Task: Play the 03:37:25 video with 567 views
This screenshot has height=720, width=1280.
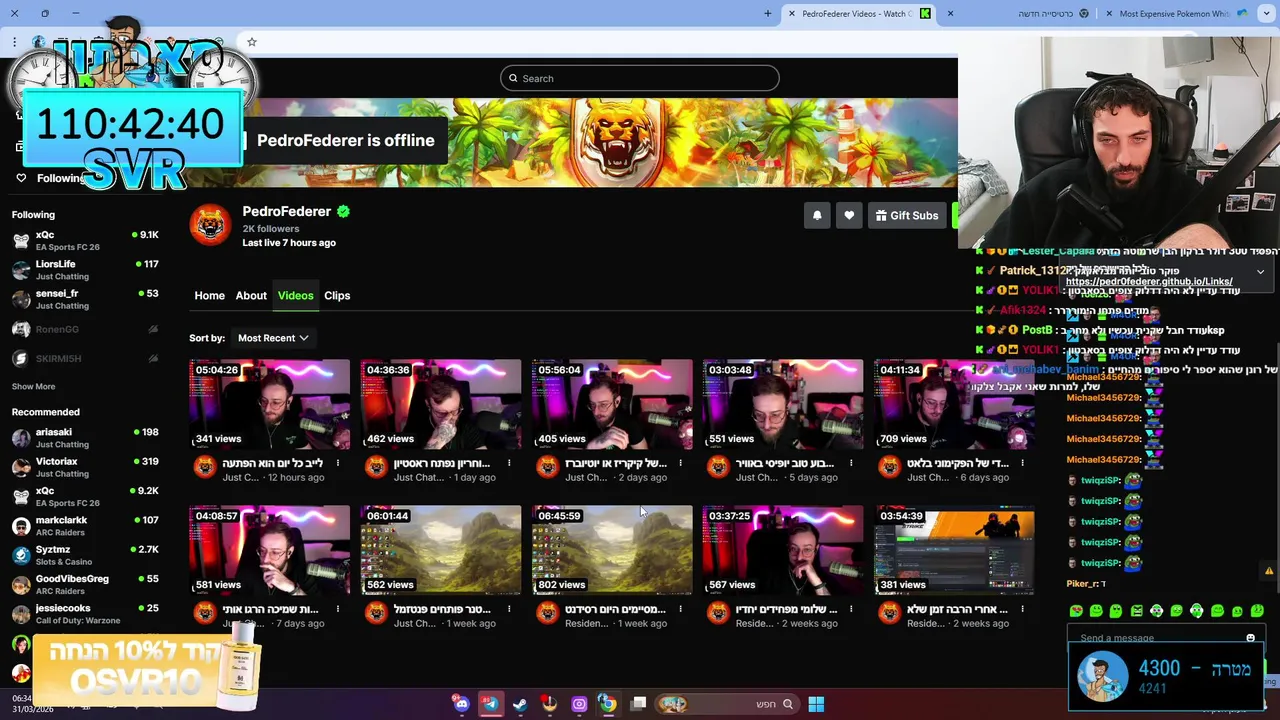Action: coord(783,550)
